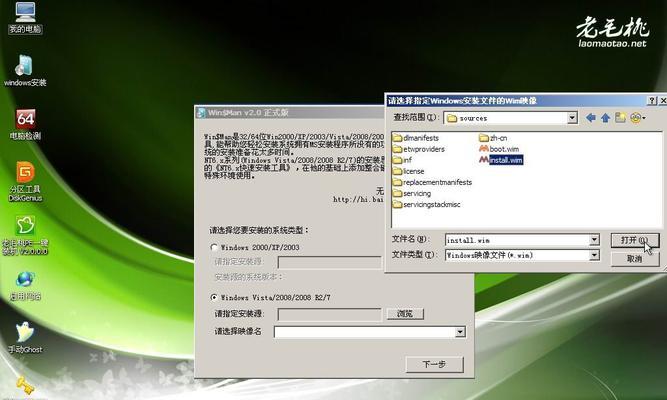Click the 取消 (Cancel) button
This screenshot has height=400, width=667.
point(634,258)
